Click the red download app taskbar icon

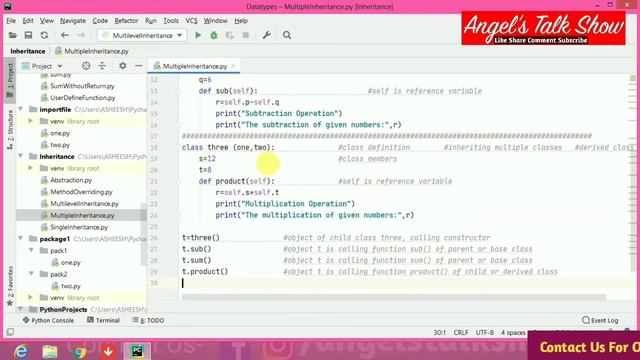click(x=108, y=351)
